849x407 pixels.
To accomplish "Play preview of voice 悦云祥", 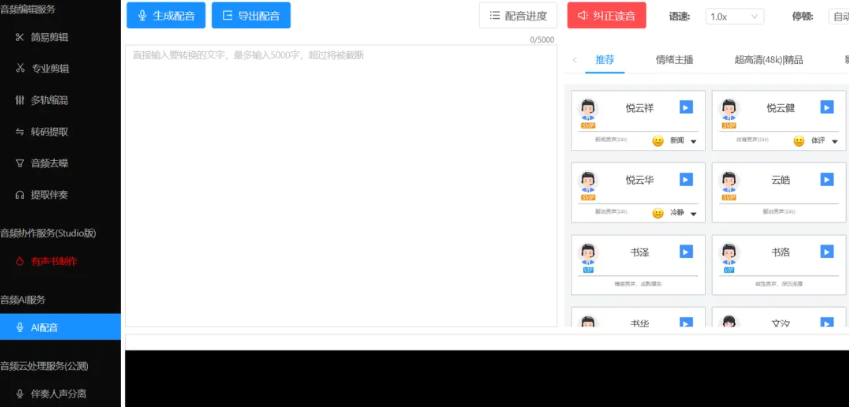I will (686, 107).
